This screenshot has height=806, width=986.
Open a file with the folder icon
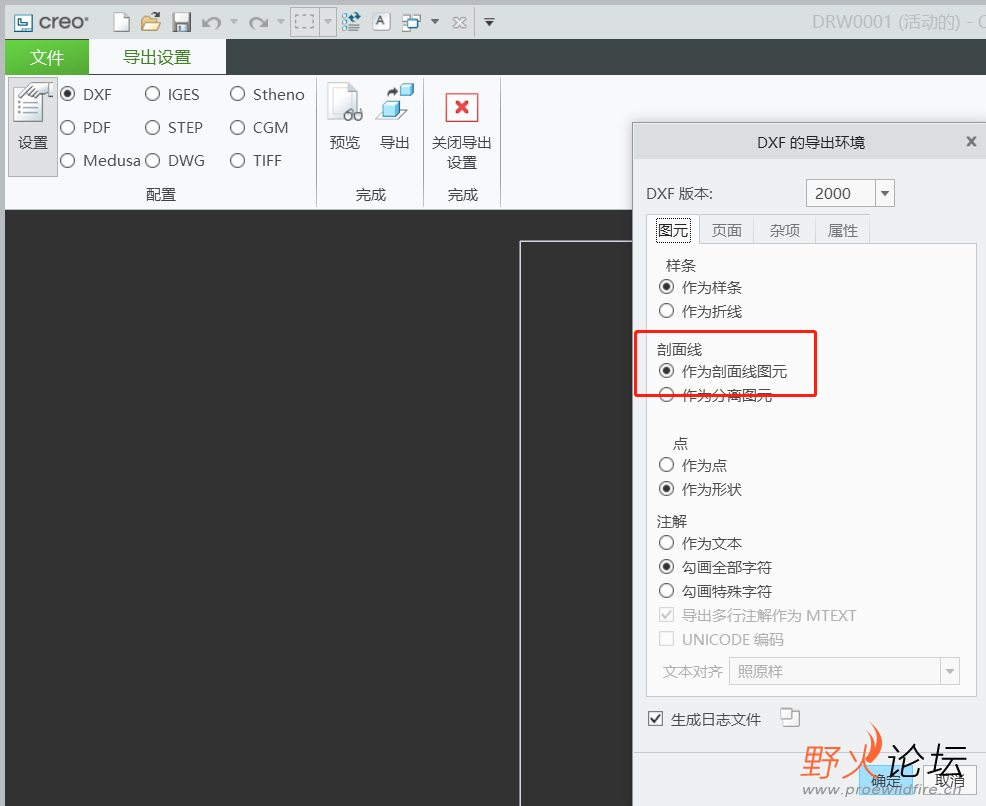(151, 22)
